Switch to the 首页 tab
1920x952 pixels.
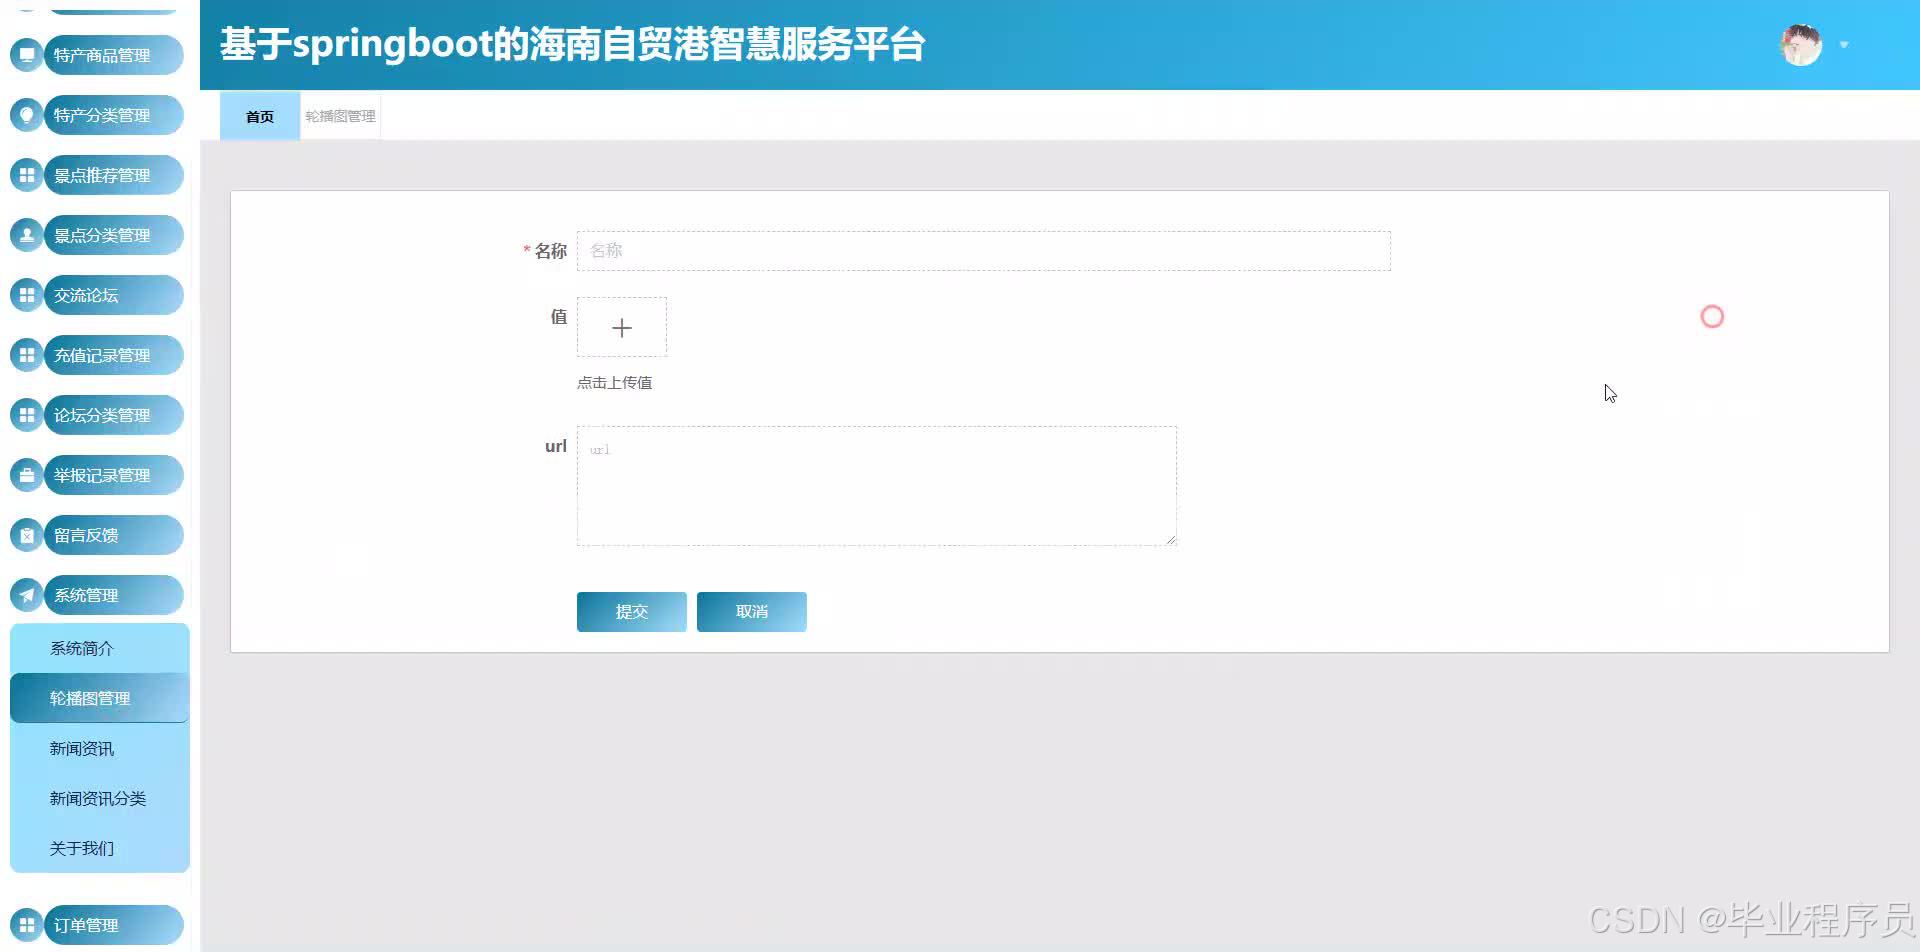pos(258,116)
